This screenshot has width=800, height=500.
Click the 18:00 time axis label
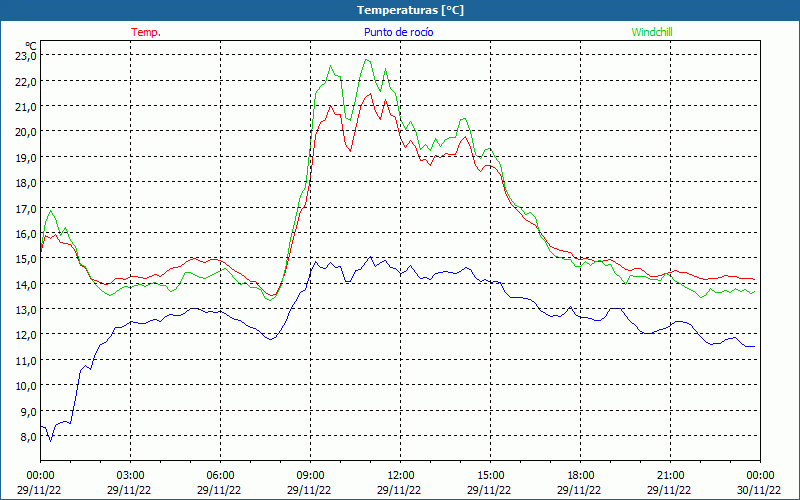click(581, 476)
